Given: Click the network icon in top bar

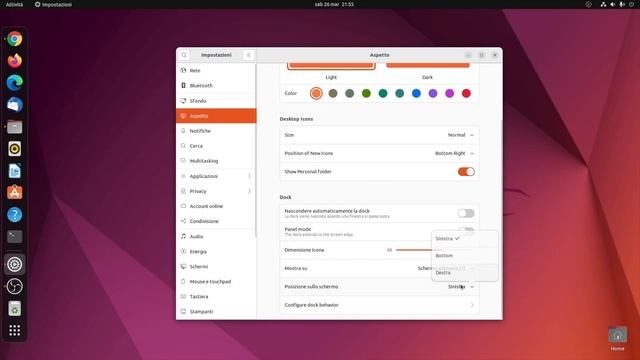Looking at the screenshot, I should (603, 4).
